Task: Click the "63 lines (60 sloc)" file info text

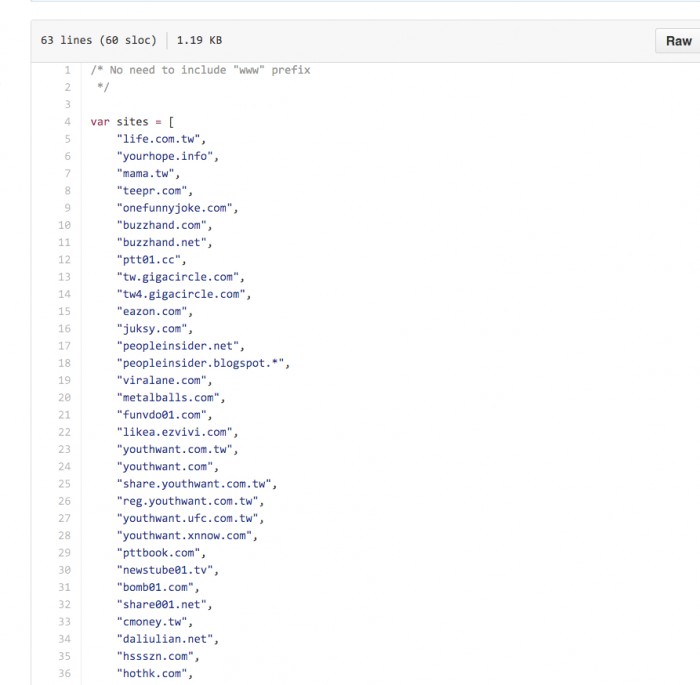Action: tap(98, 41)
